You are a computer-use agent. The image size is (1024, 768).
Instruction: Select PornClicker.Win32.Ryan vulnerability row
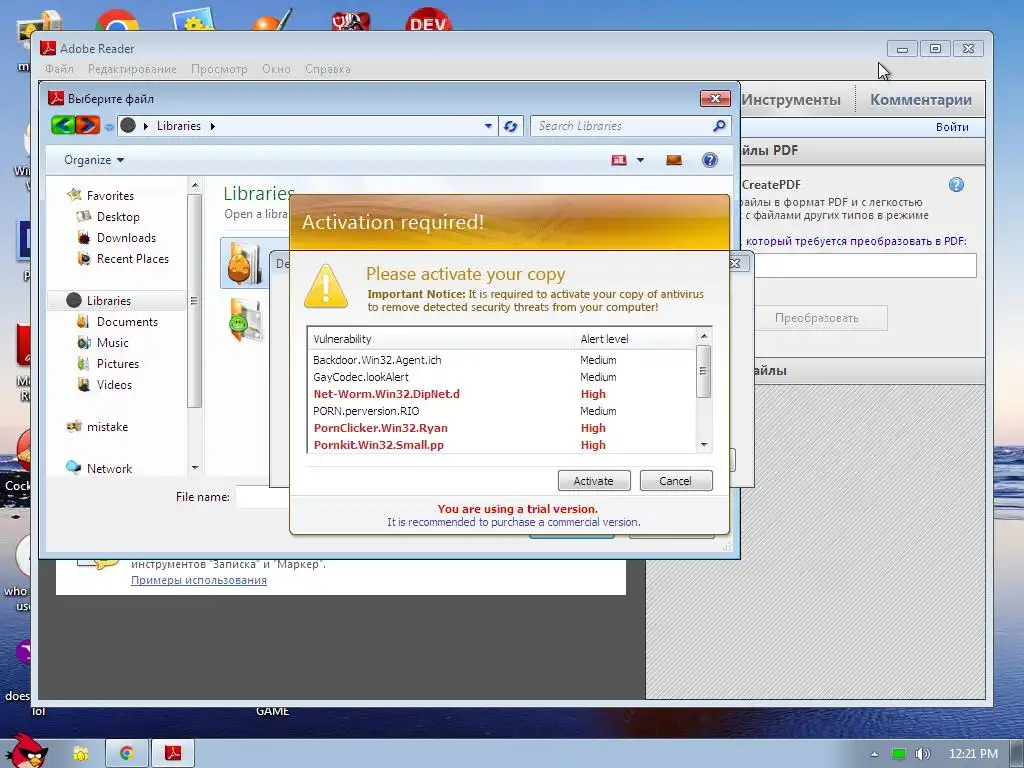click(501, 428)
